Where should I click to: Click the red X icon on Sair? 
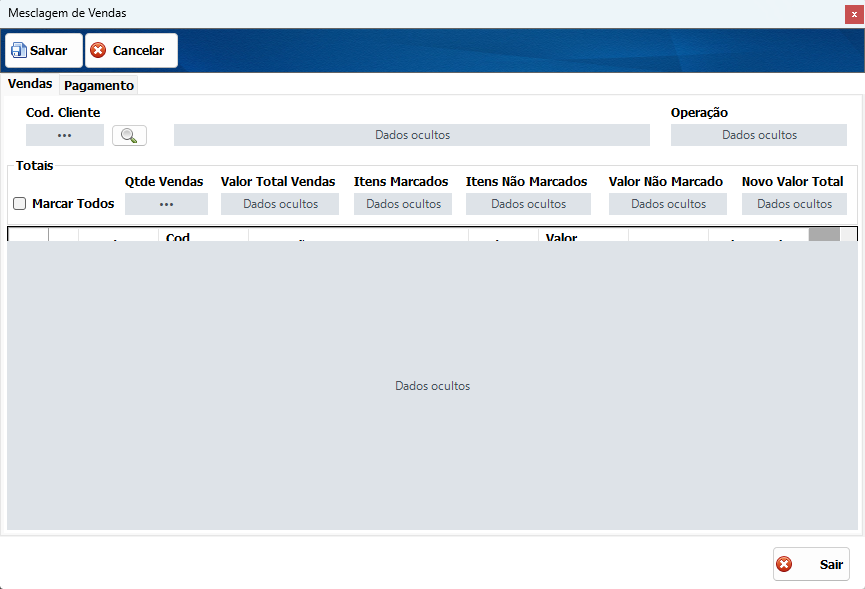(784, 564)
